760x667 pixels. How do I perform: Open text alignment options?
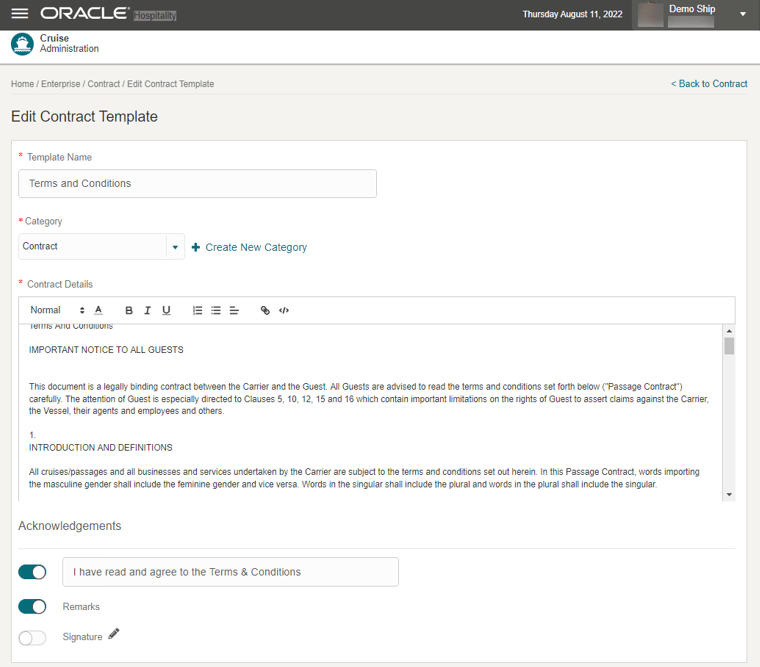[234, 310]
